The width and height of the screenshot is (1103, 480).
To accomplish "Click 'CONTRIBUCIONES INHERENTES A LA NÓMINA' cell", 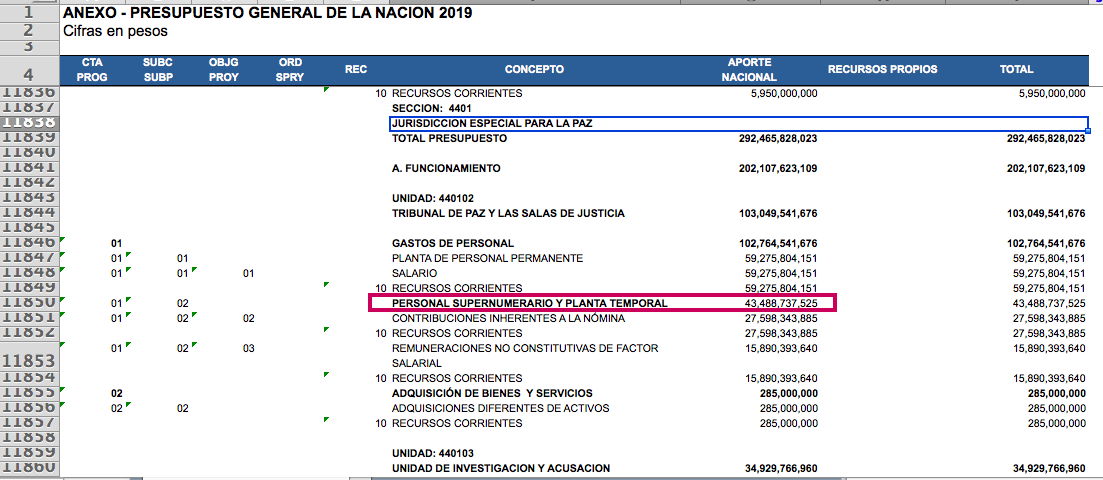I will (x=509, y=318).
